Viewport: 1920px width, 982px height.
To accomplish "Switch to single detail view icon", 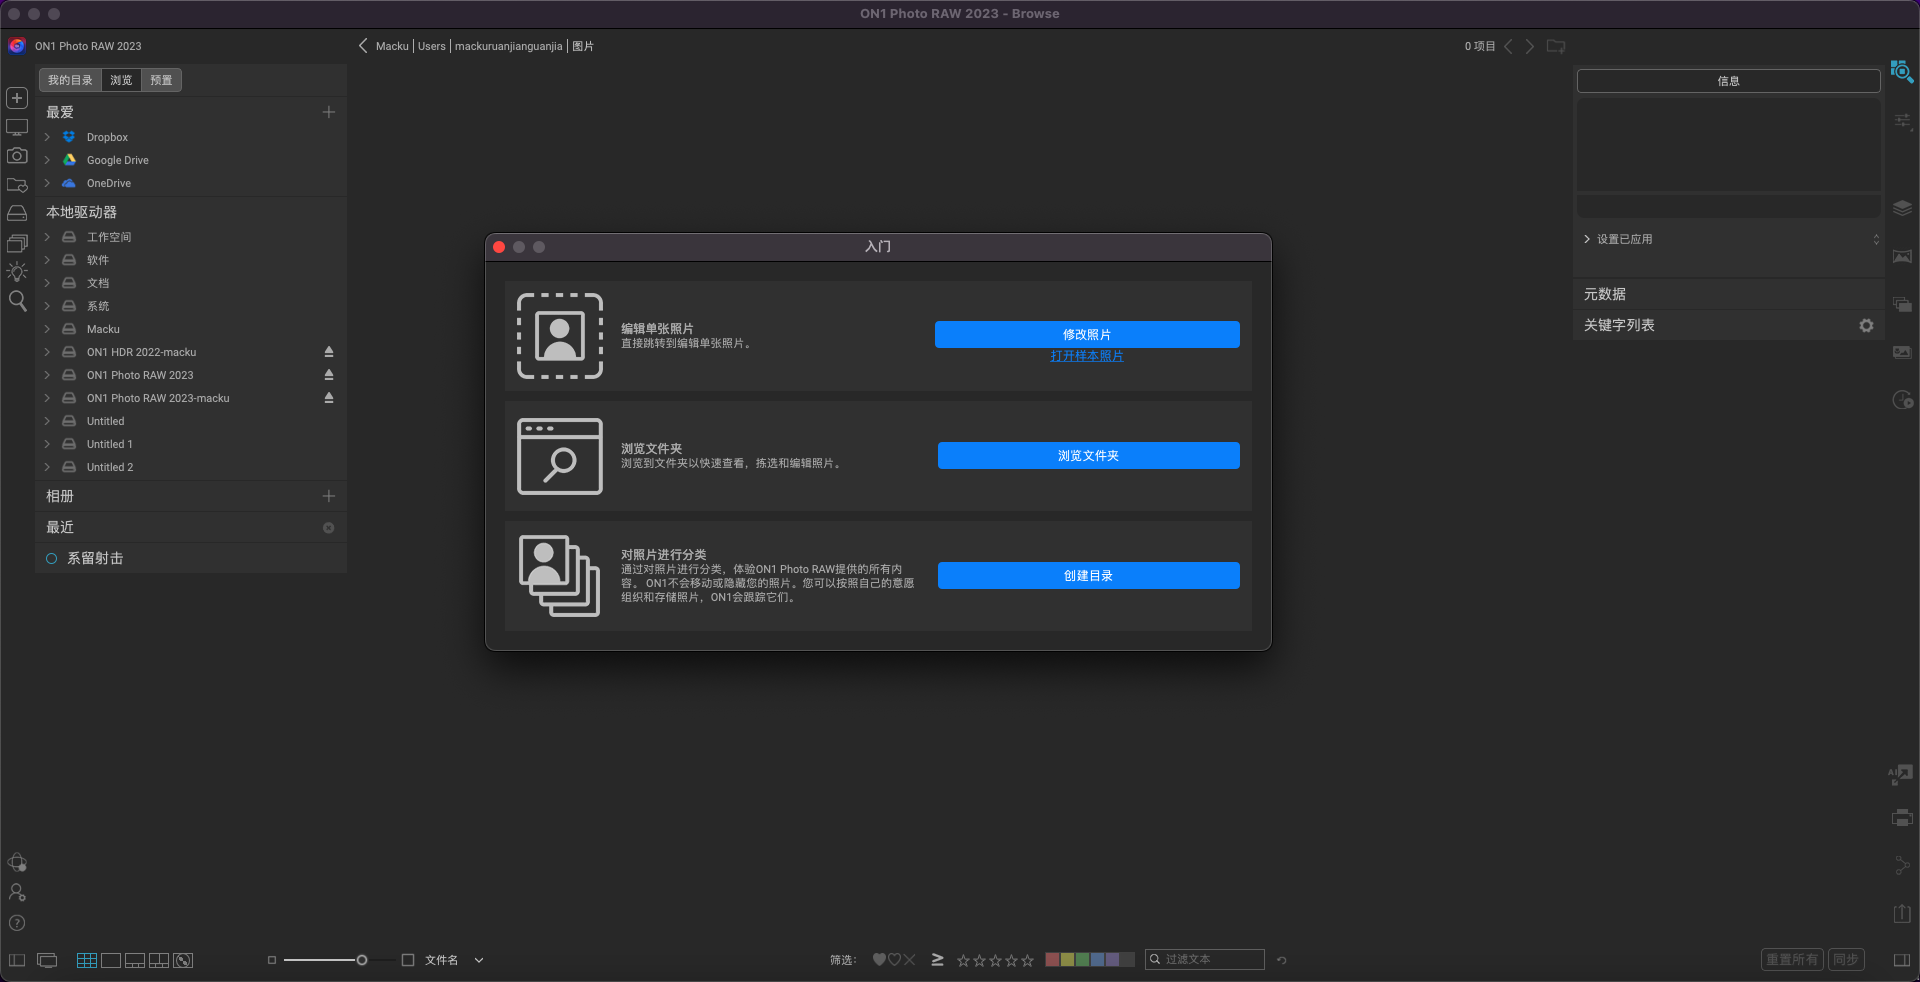I will tap(111, 960).
